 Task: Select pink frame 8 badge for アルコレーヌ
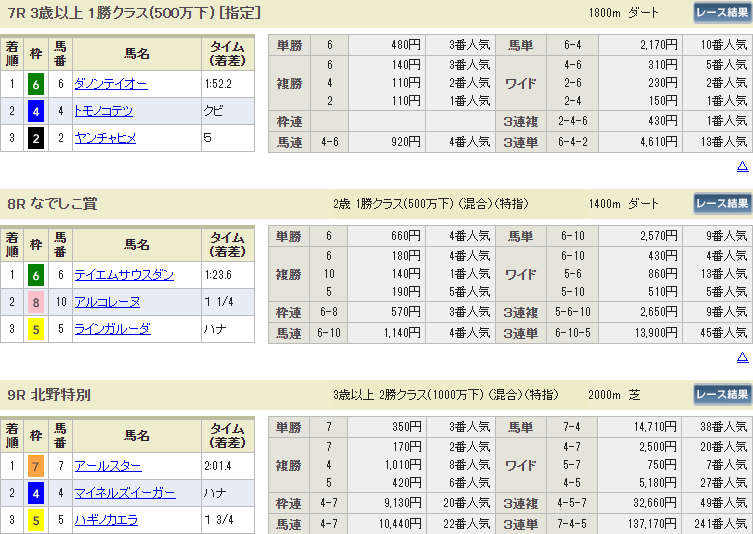[36, 303]
